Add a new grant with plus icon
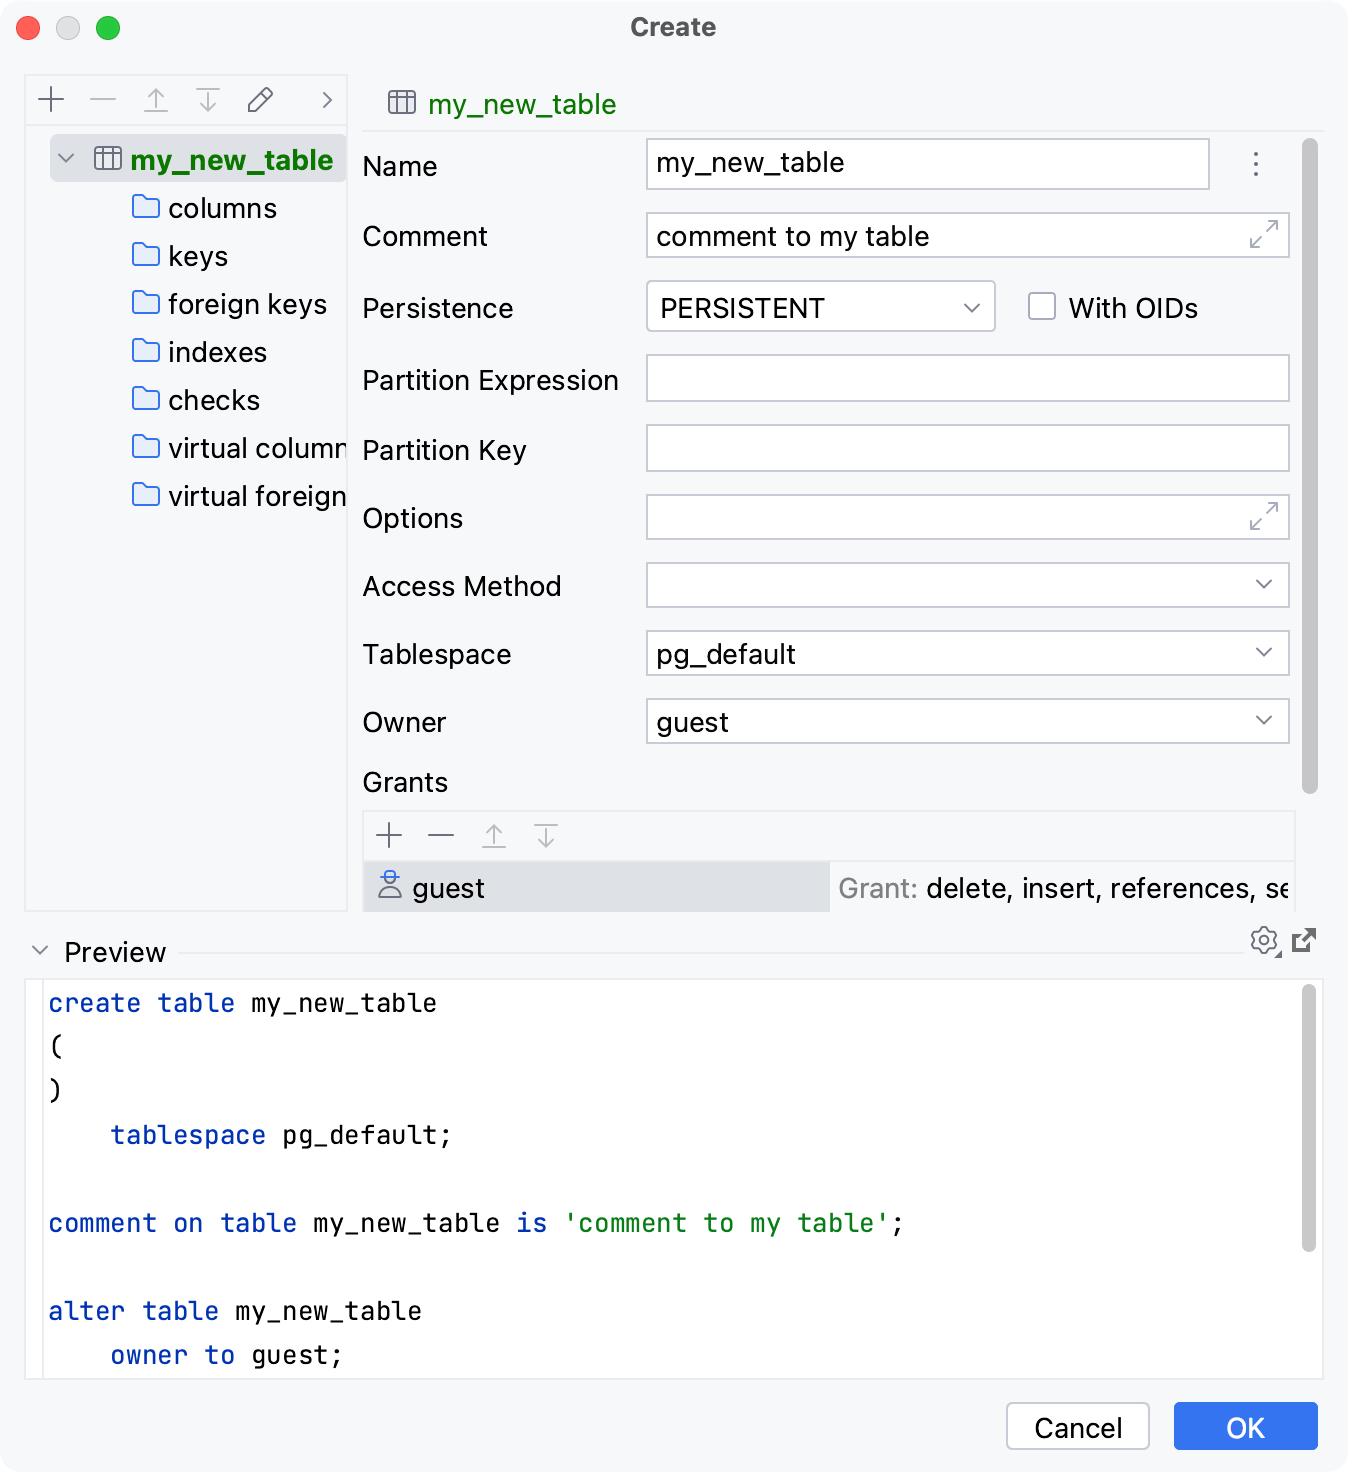This screenshot has width=1348, height=1472. click(x=389, y=835)
